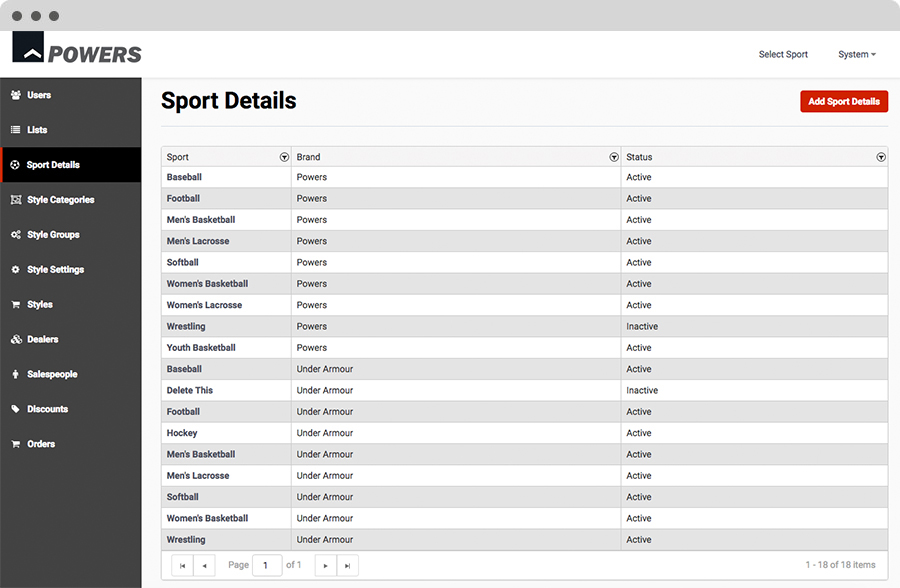
Task: Open the Status column filter menu
Action: [x=881, y=157]
